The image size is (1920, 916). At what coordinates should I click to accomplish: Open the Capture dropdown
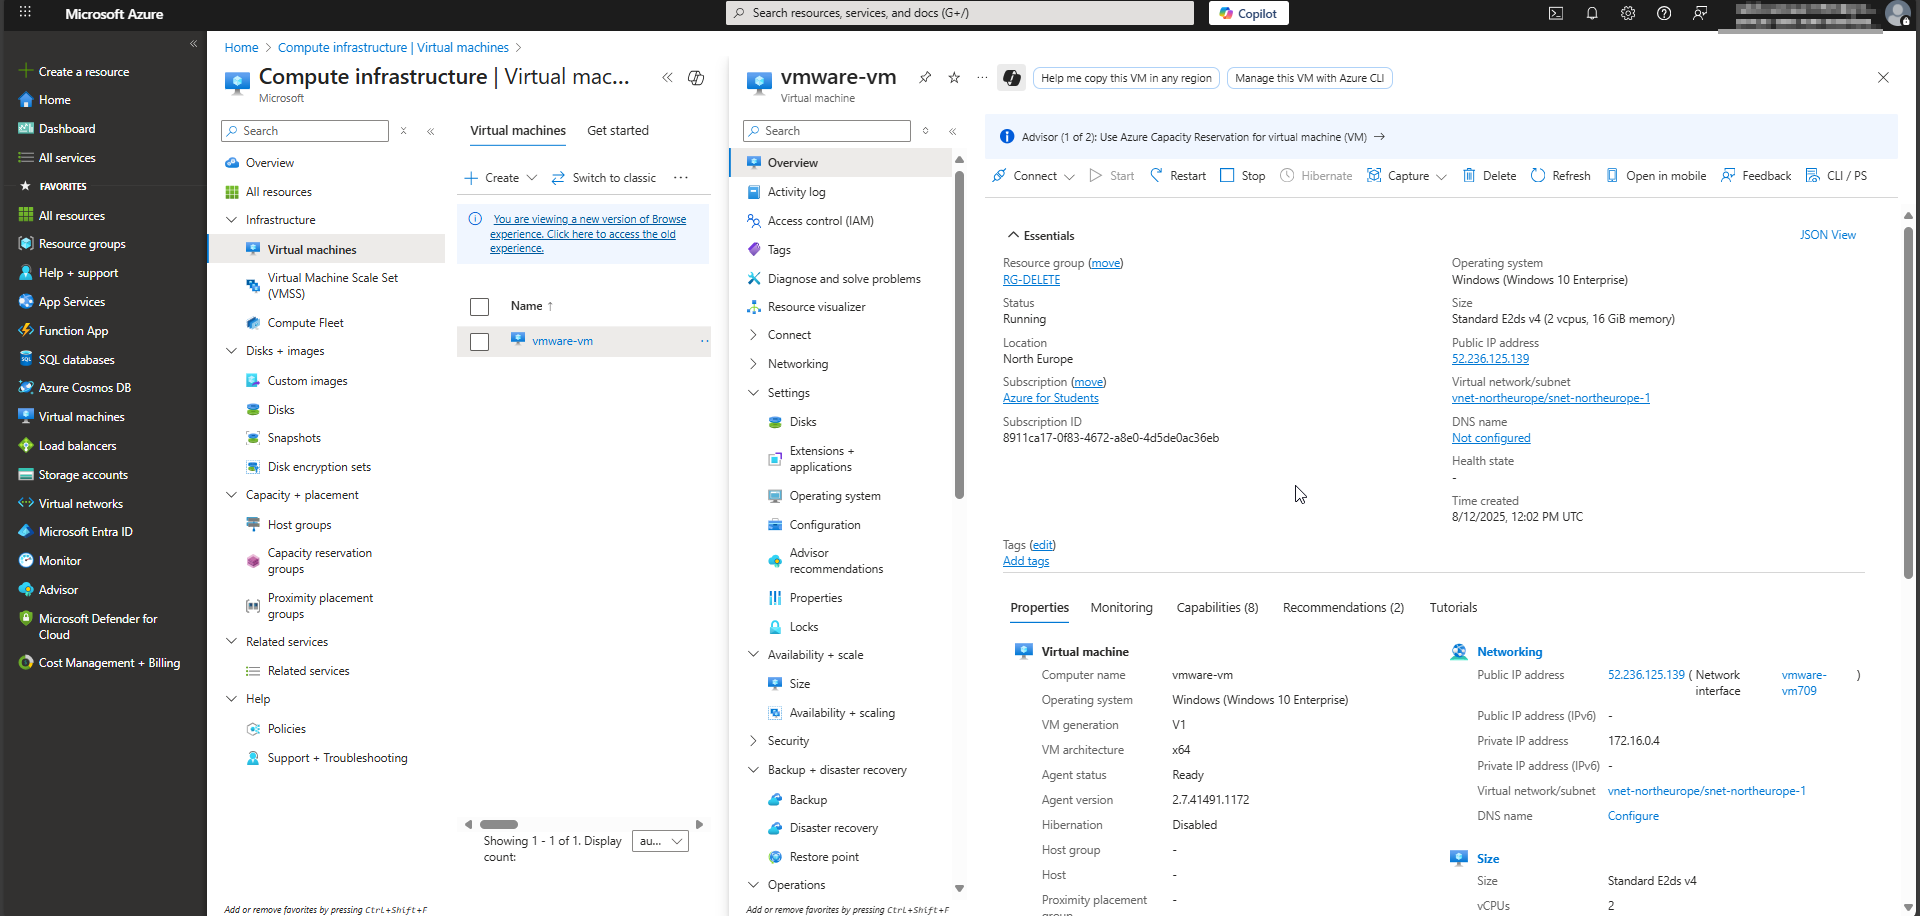[1407, 176]
